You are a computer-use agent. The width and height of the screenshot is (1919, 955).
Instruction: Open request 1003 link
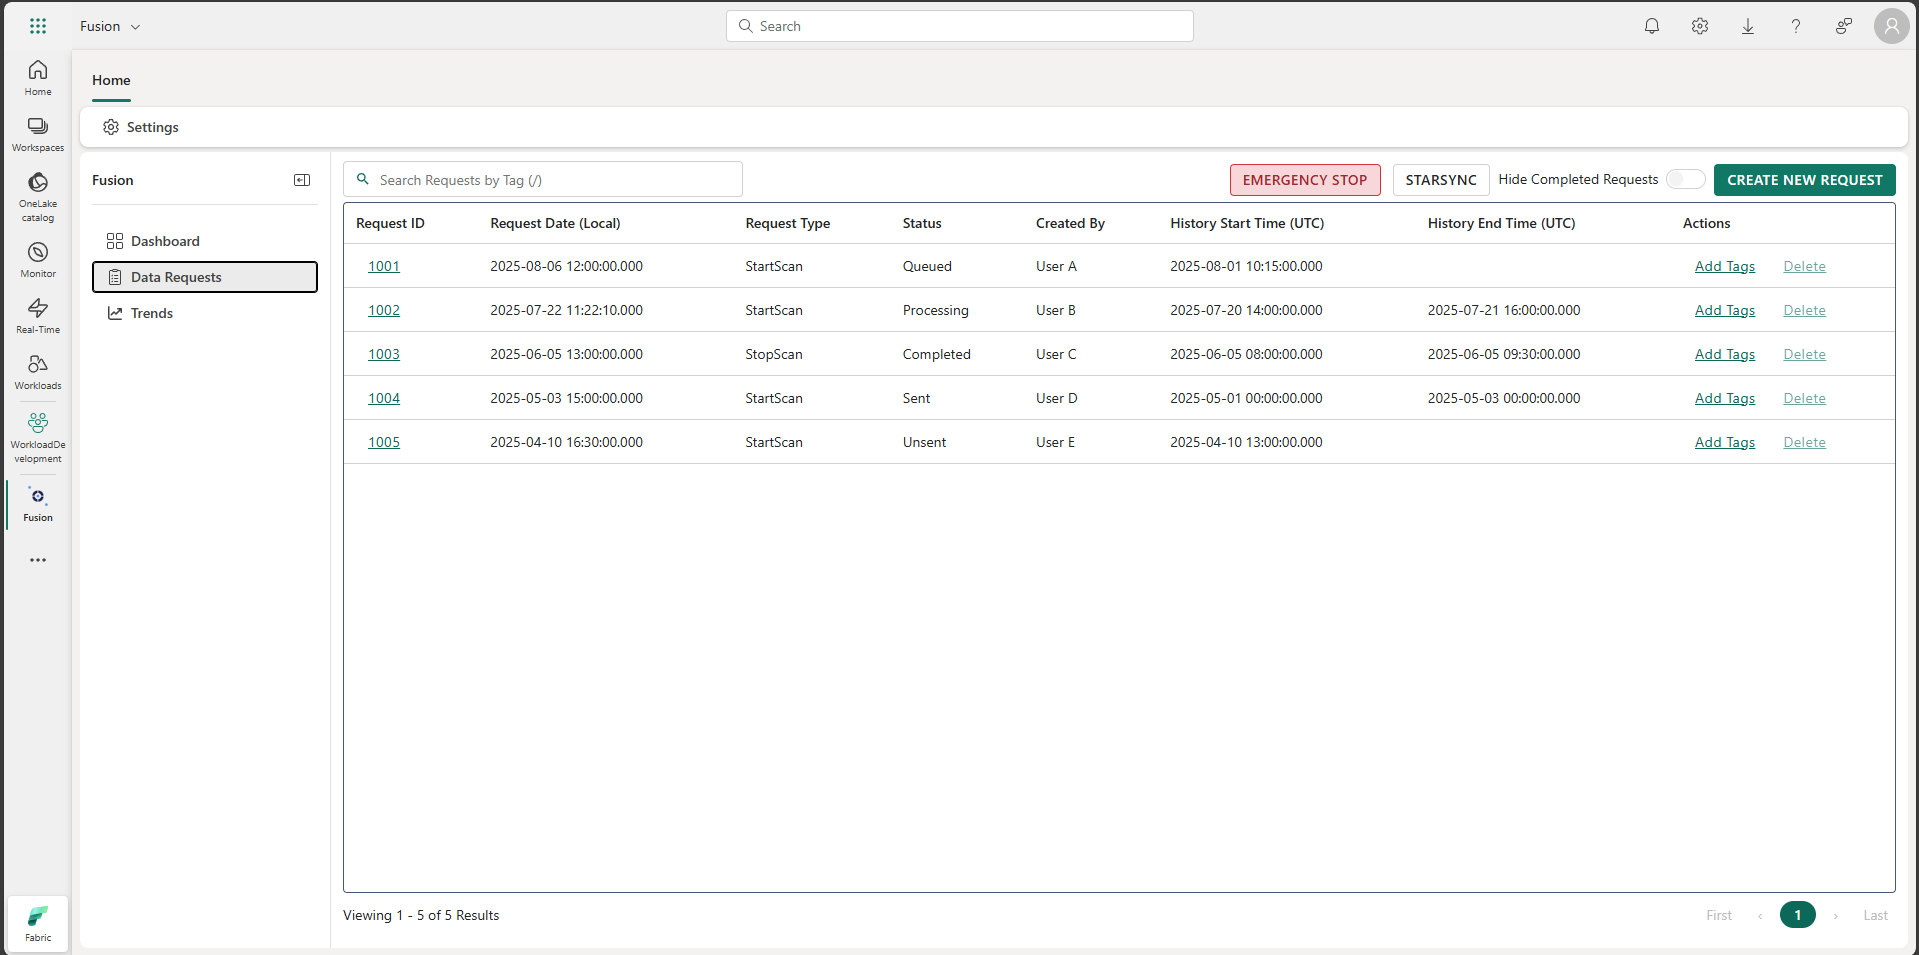(384, 354)
